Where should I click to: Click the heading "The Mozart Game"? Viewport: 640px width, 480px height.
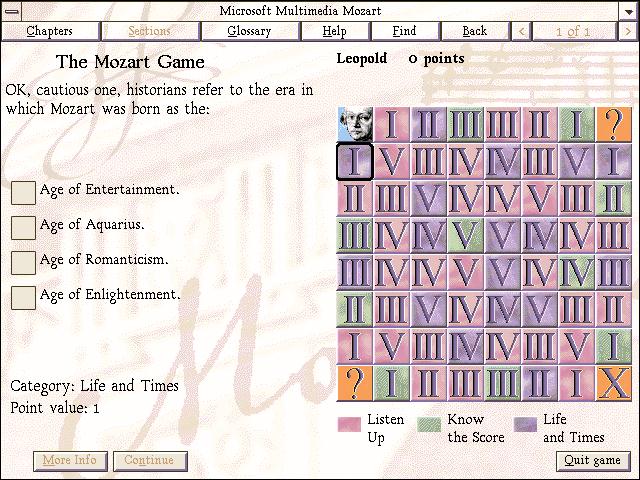click(130, 62)
